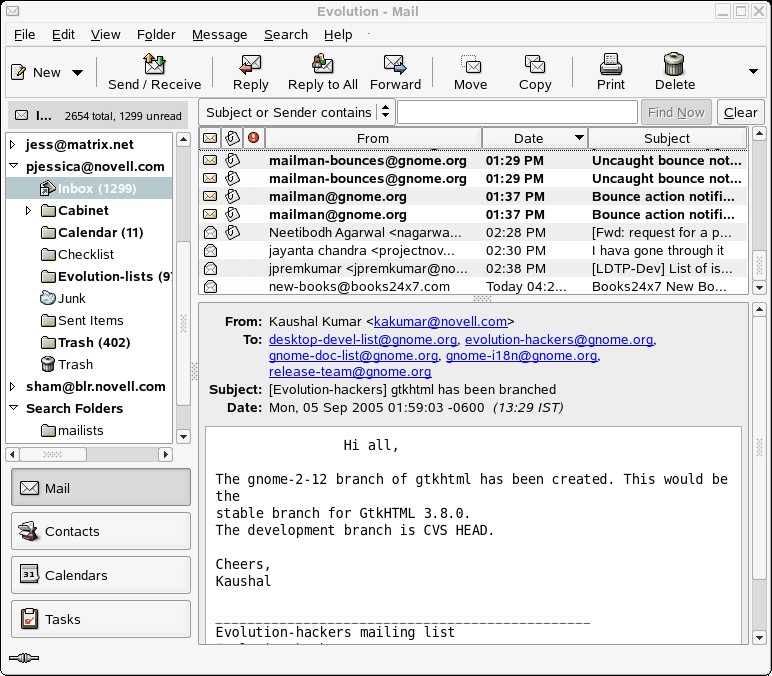
Task: Sort by the attachment column header
Action: (232, 138)
